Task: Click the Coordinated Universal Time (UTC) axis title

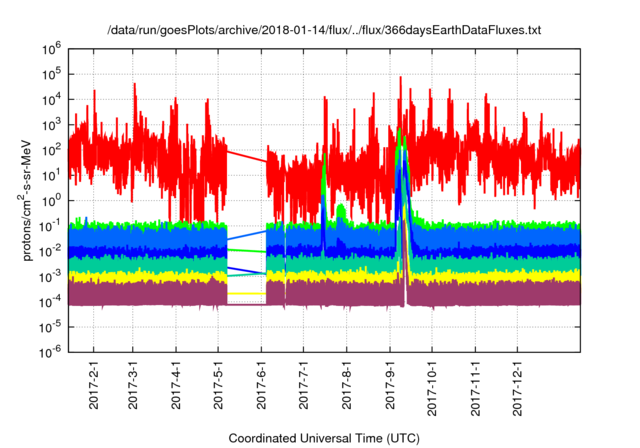Action: click(x=324, y=439)
